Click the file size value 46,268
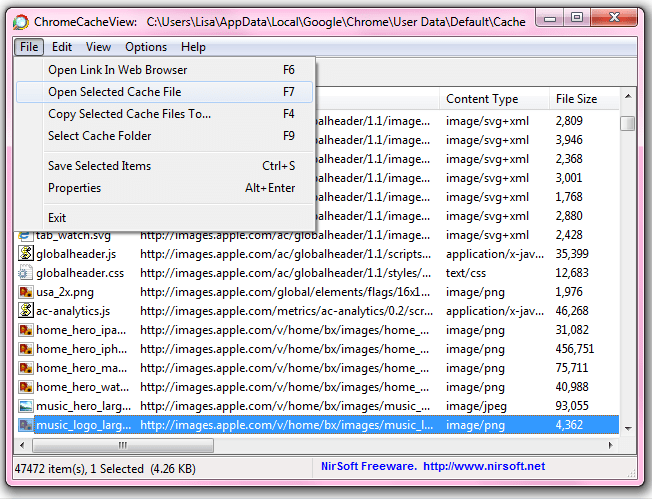This screenshot has width=652, height=499. click(572, 310)
